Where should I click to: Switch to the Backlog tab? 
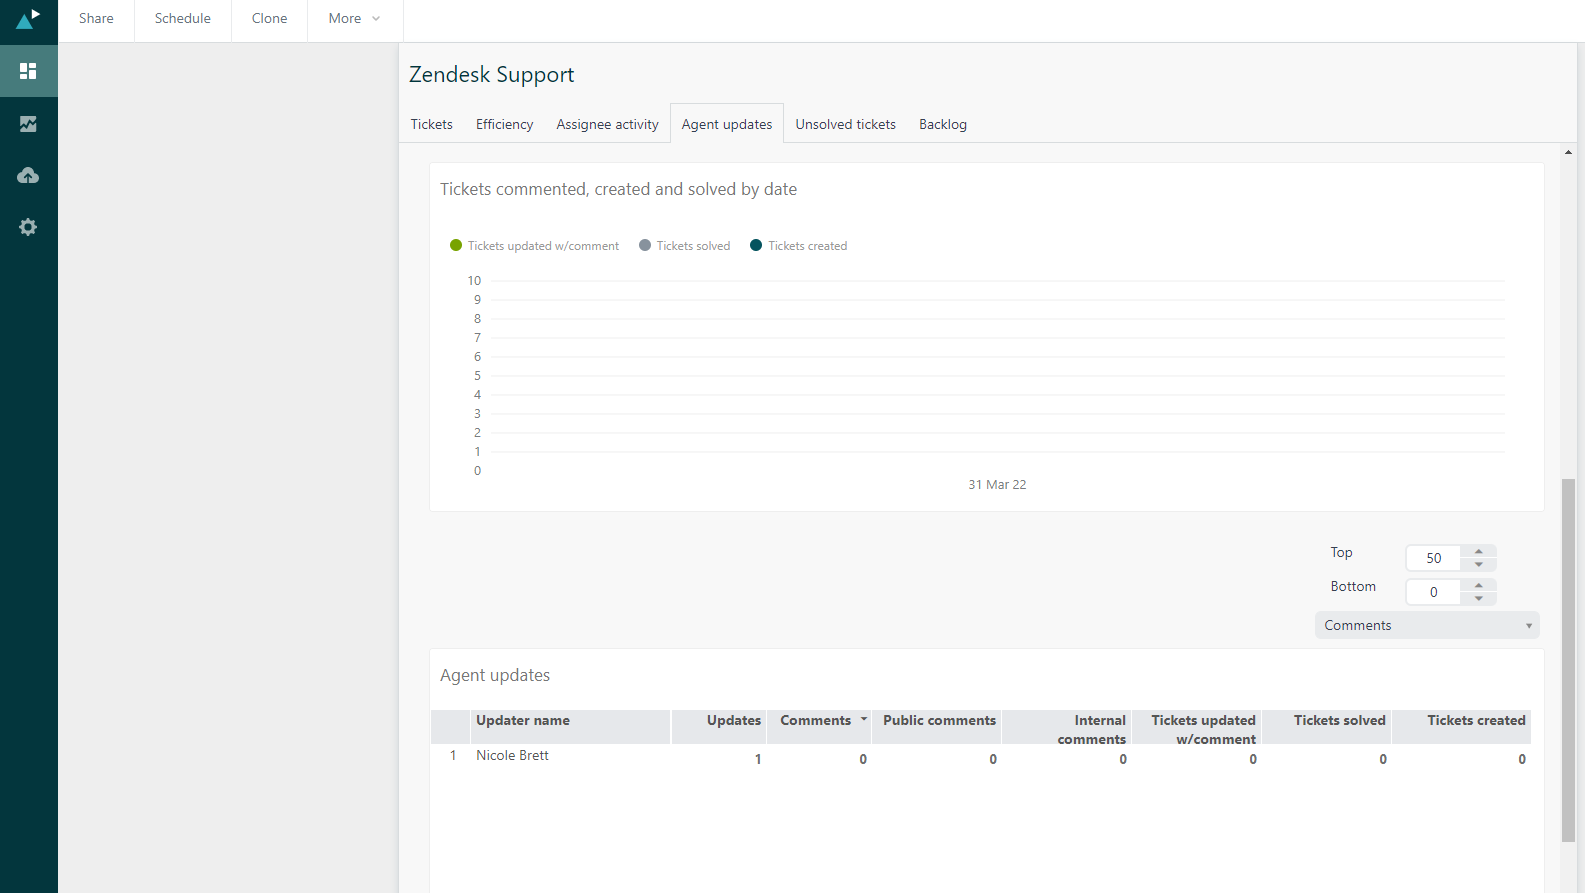click(x=943, y=124)
